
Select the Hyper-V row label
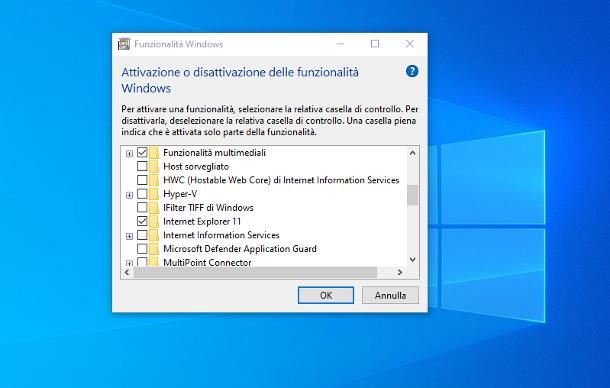coord(180,194)
